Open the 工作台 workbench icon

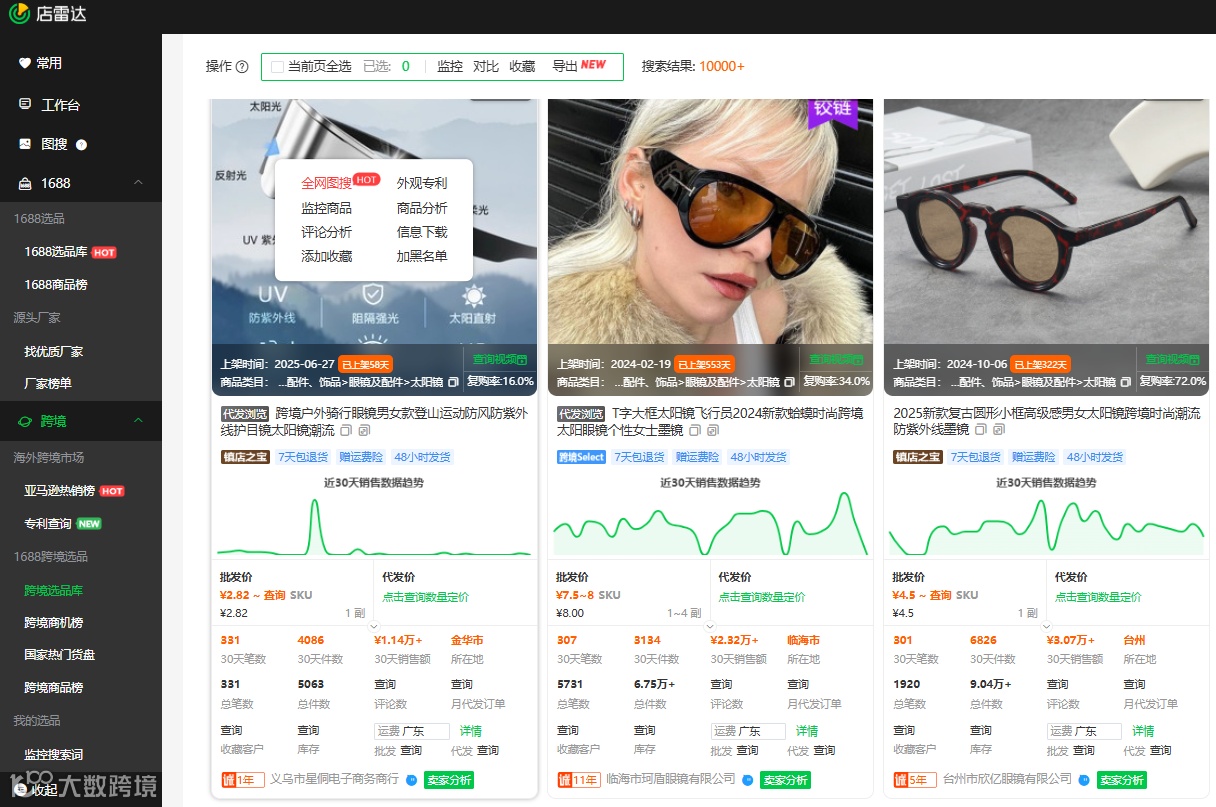25,104
